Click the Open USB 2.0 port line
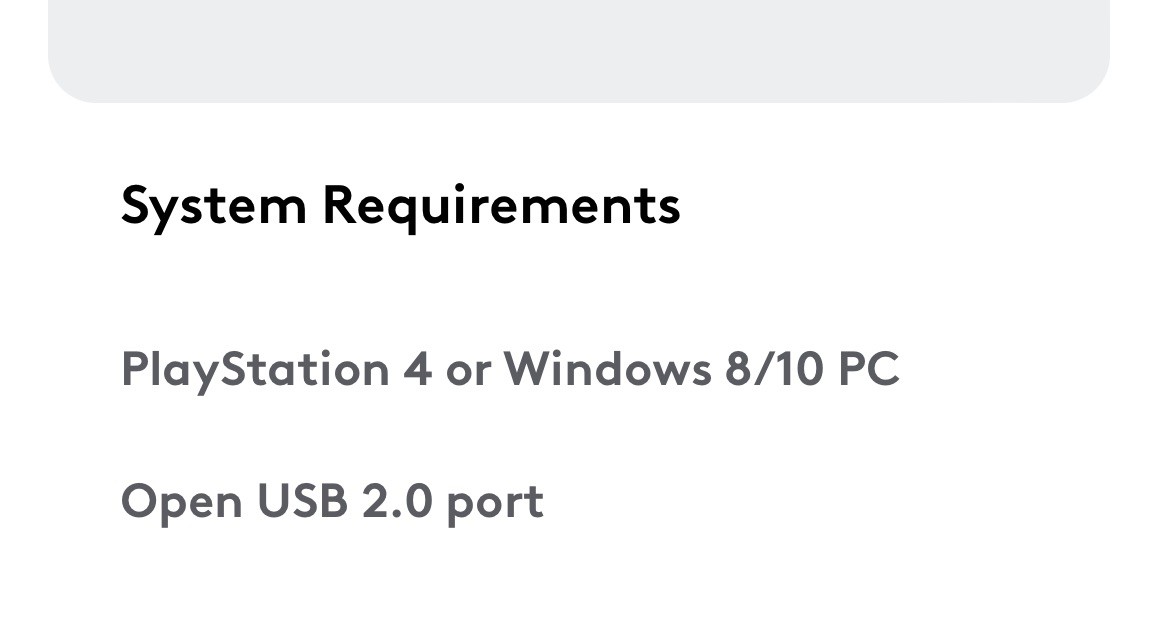Image resolution: width=1170 pixels, height=620 pixels. (332, 501)
